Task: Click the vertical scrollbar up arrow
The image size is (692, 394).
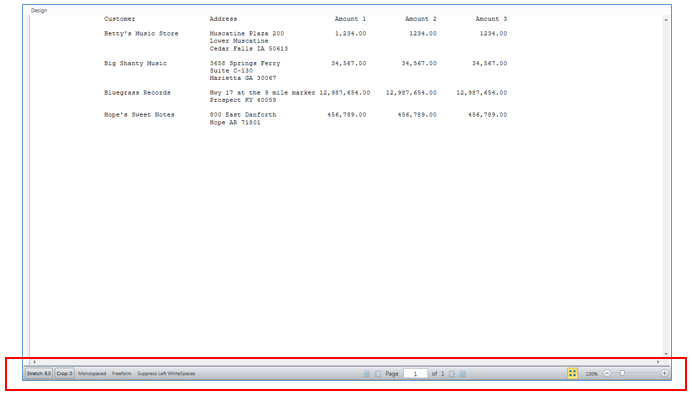Action: pos(666,20)
